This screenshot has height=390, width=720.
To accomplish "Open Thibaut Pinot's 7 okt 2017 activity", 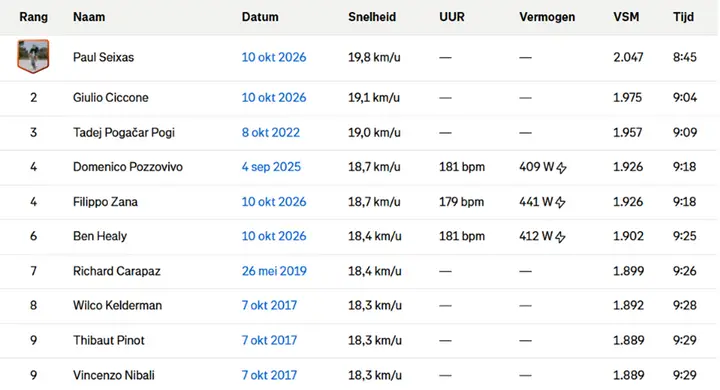I will (x=269, y=340).
